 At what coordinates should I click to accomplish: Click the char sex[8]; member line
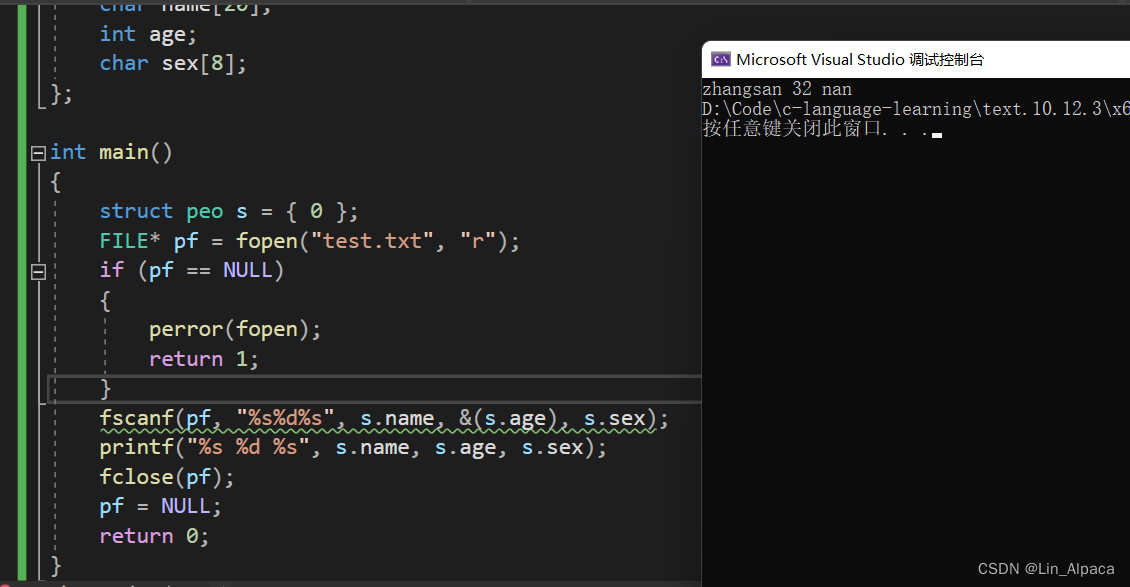173,64
